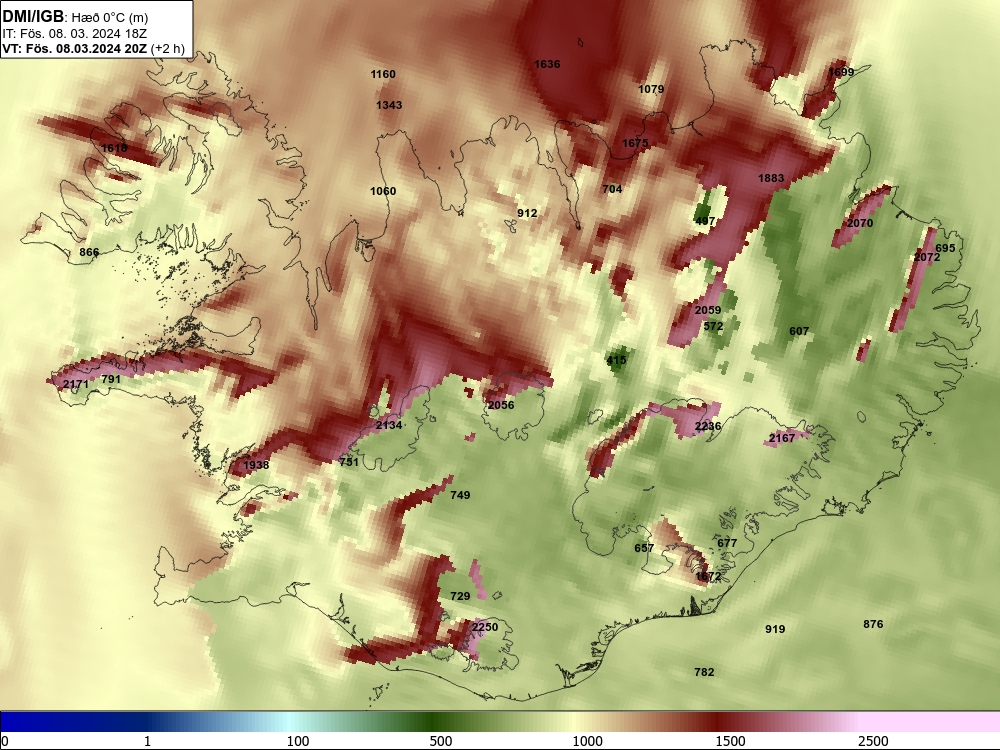Click the 2059 height label
This screenshot has width=1000, height=750.
(x=708, y=310)
